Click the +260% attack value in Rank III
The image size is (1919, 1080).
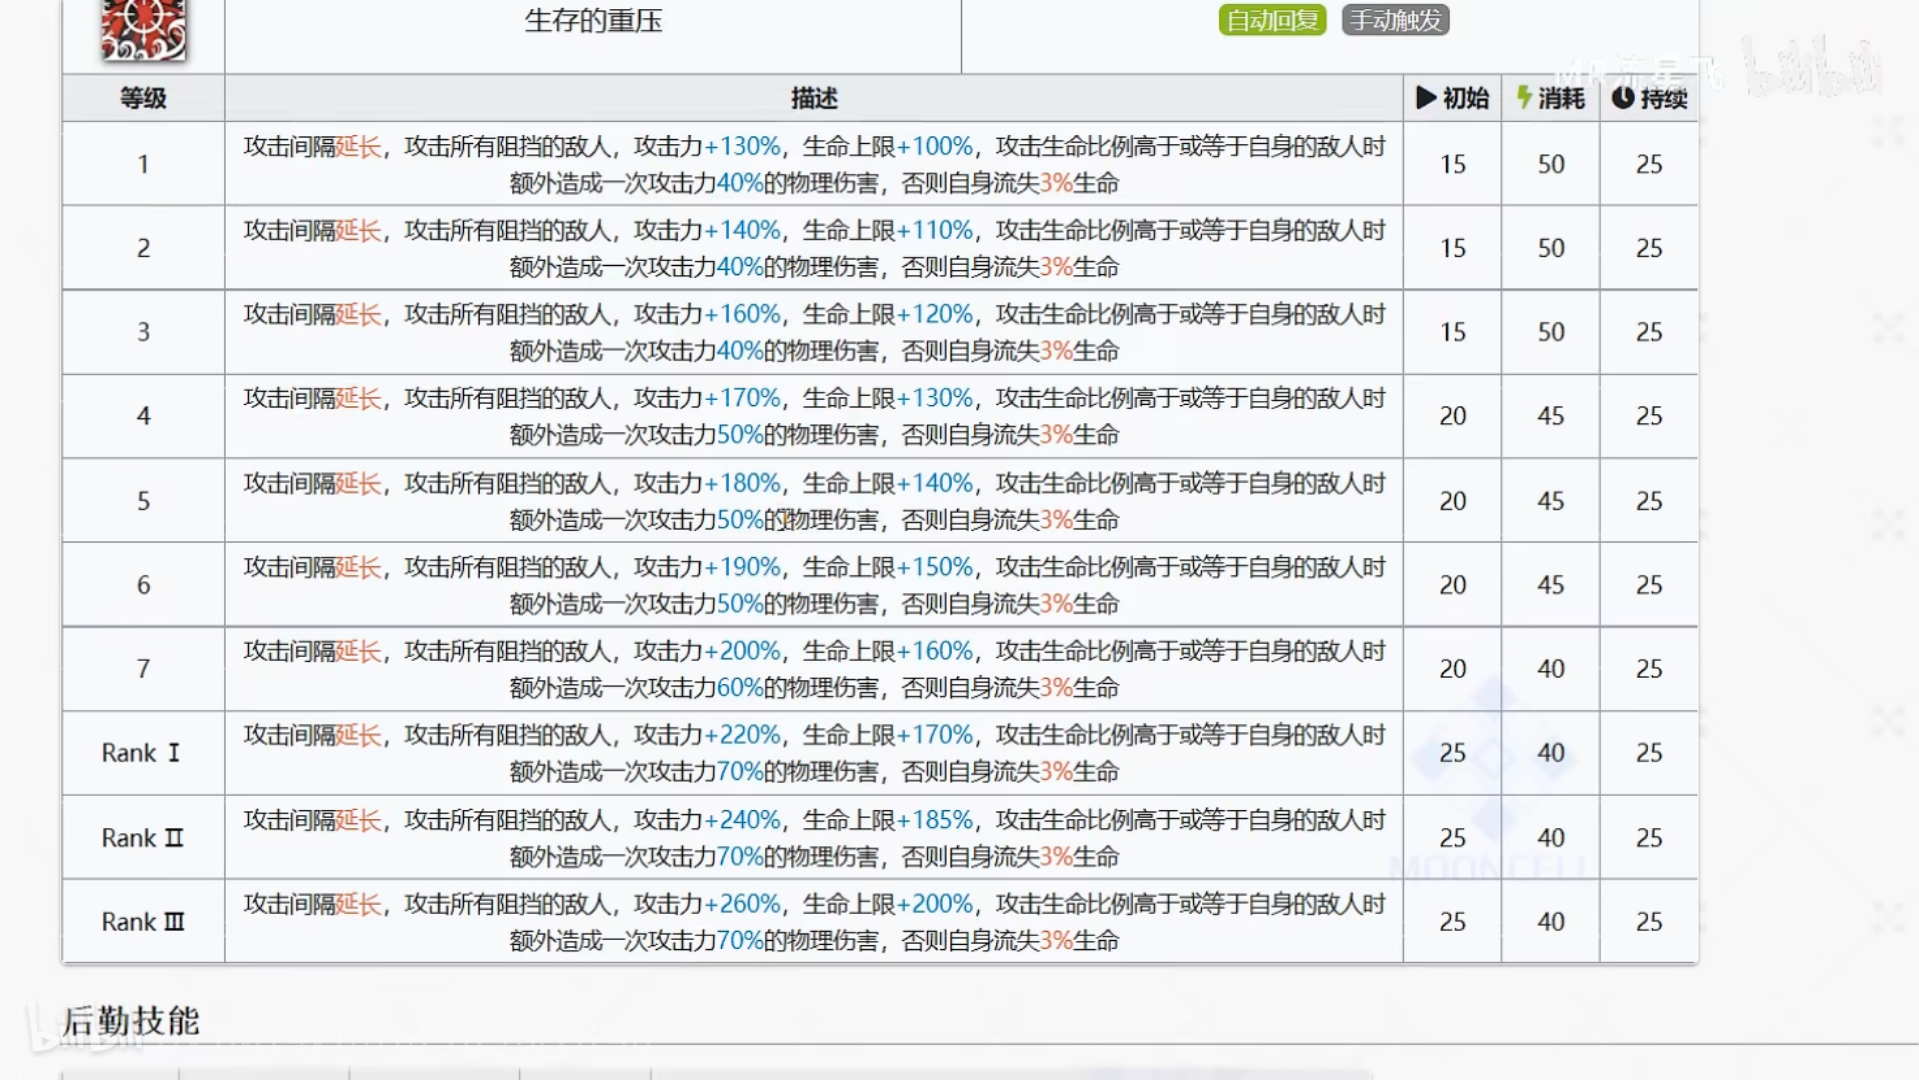click(x=742, y=904)
